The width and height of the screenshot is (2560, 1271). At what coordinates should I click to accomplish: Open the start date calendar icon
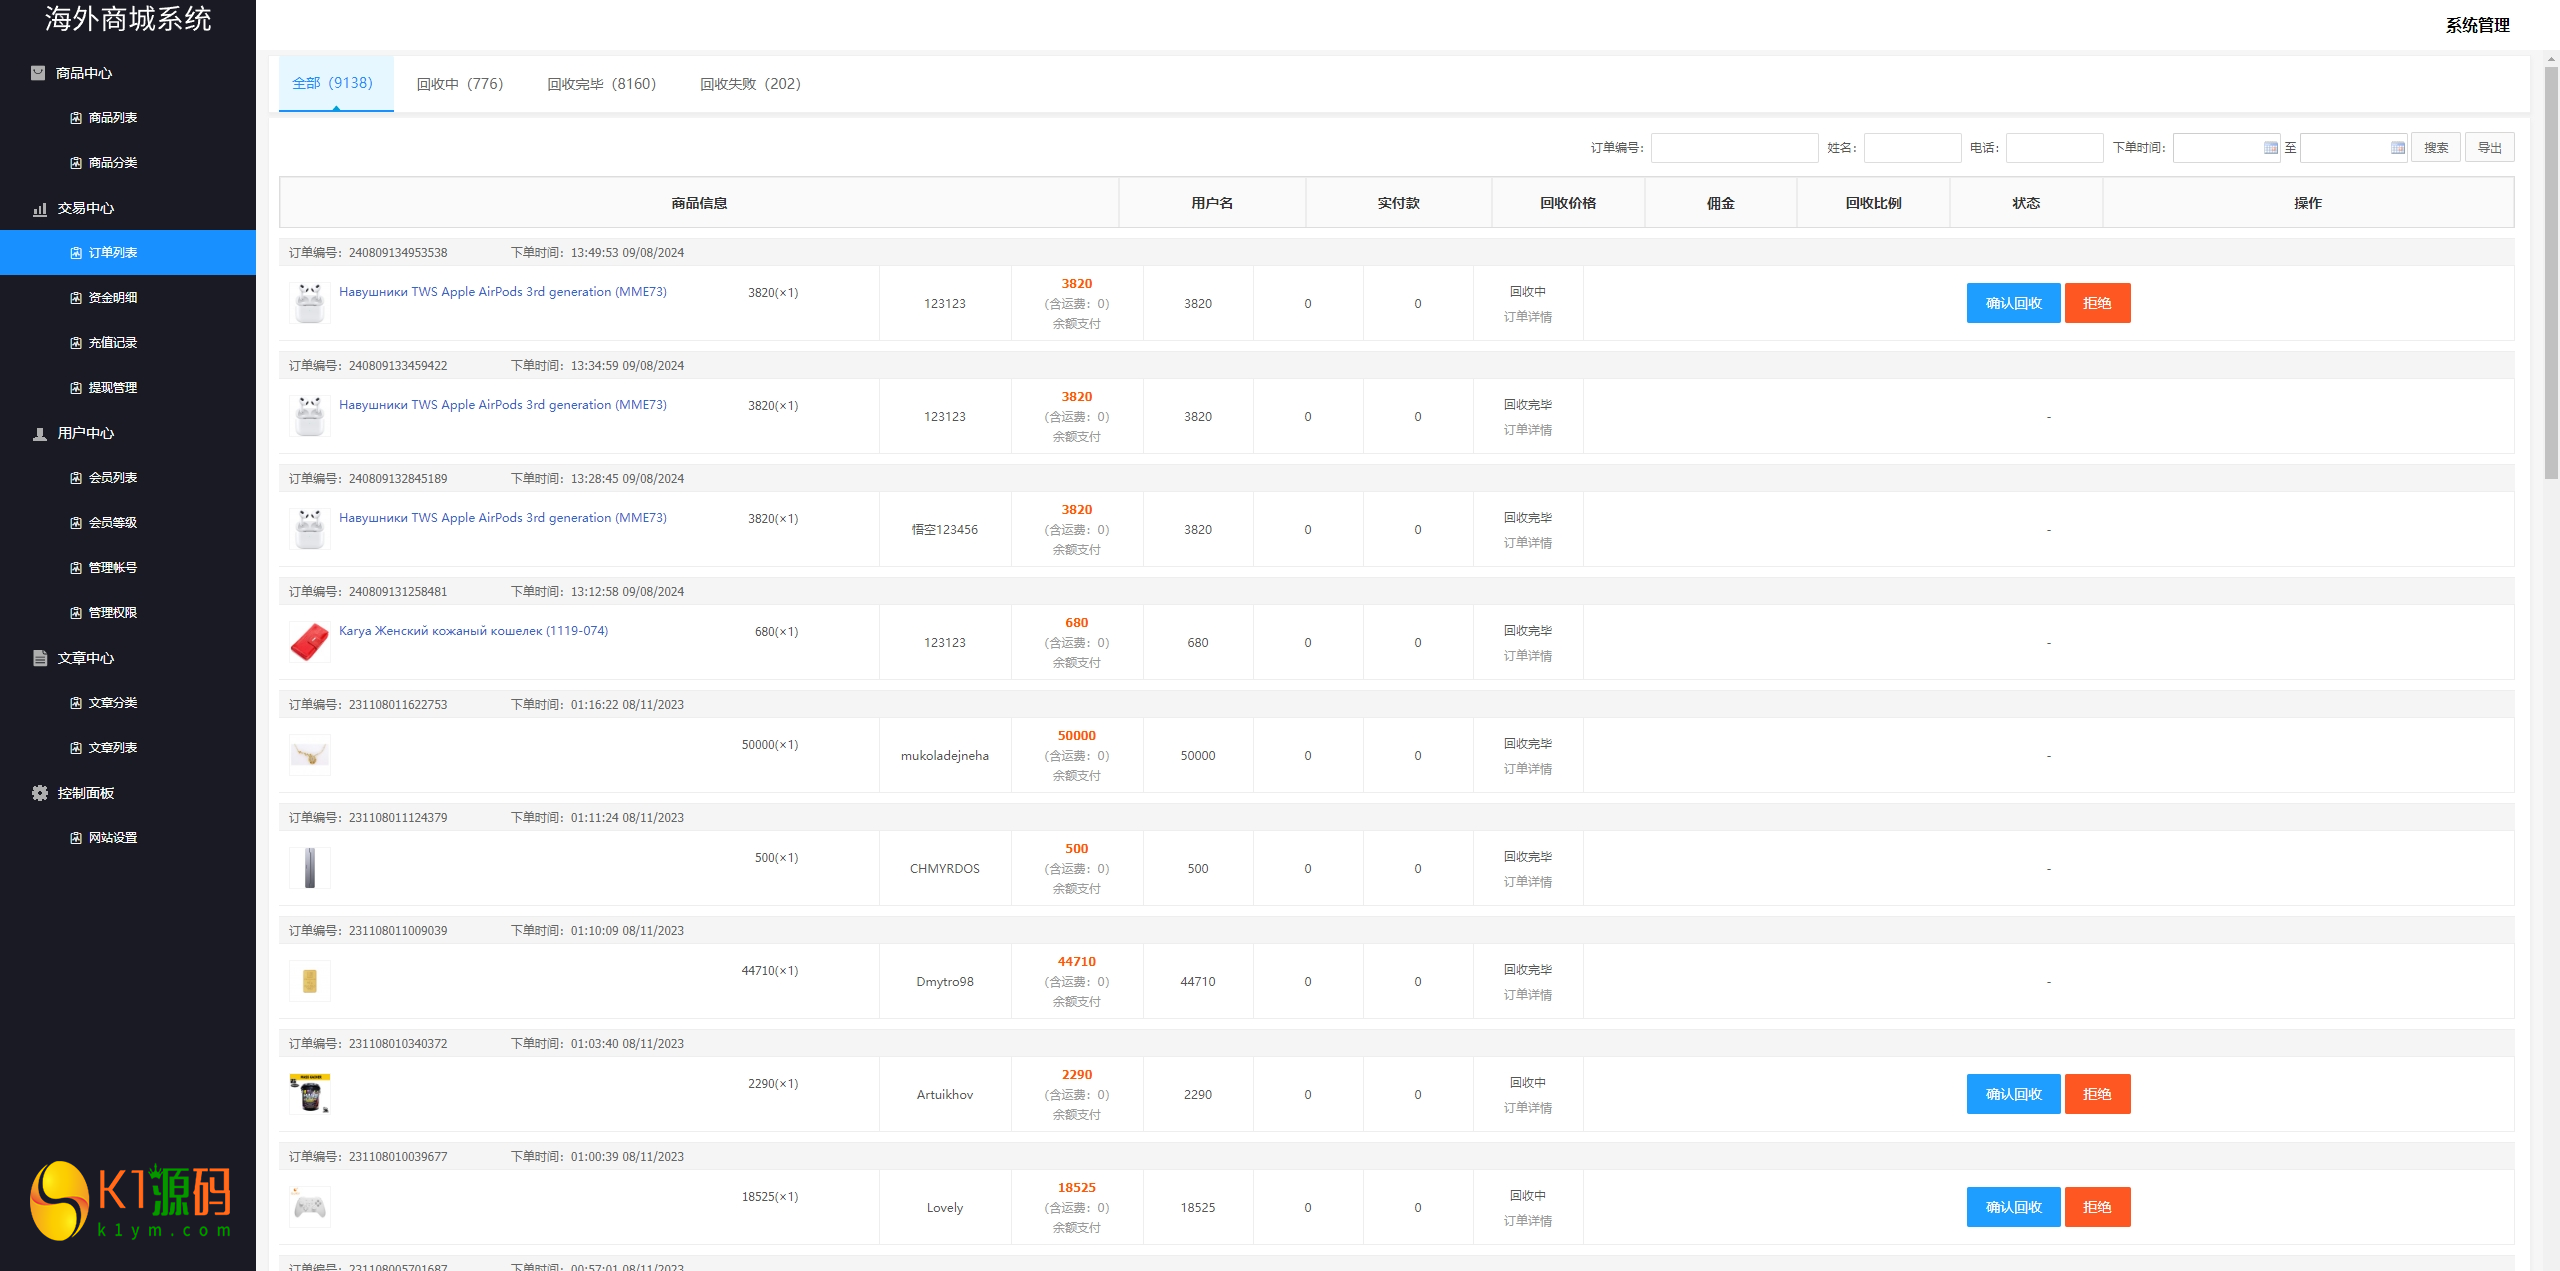point(2270,148)
